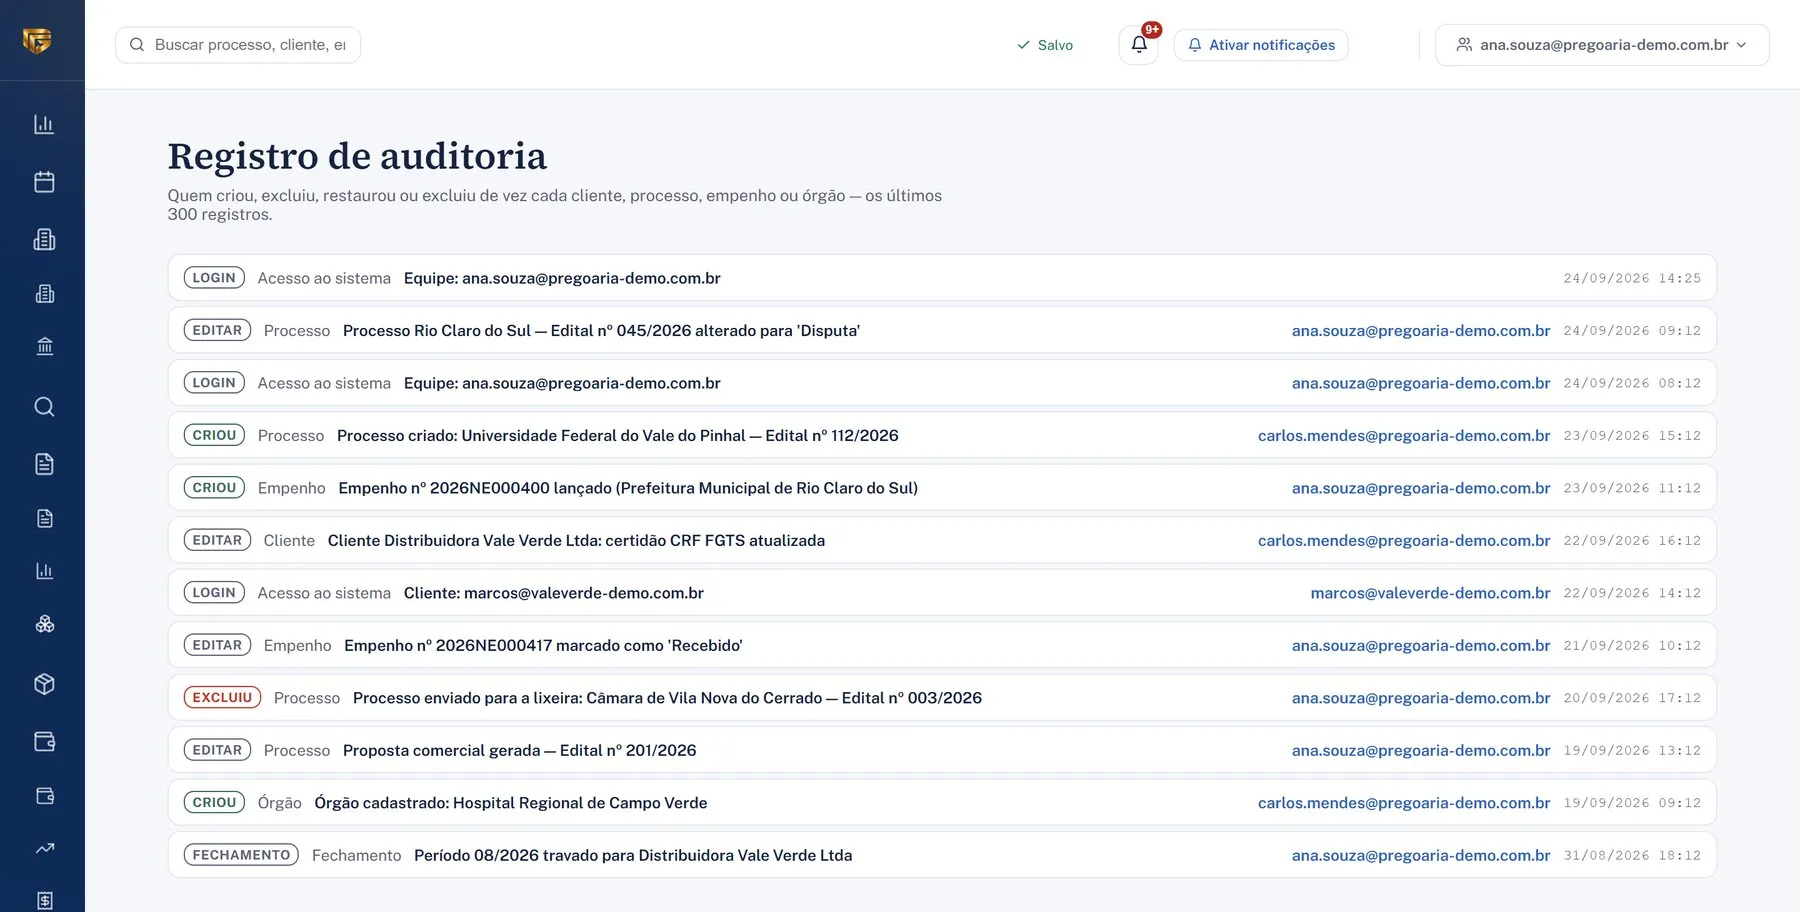1800x912 pixels.
Task: Open the building icon directly below the calendar
Action: [x=44, y=239]
